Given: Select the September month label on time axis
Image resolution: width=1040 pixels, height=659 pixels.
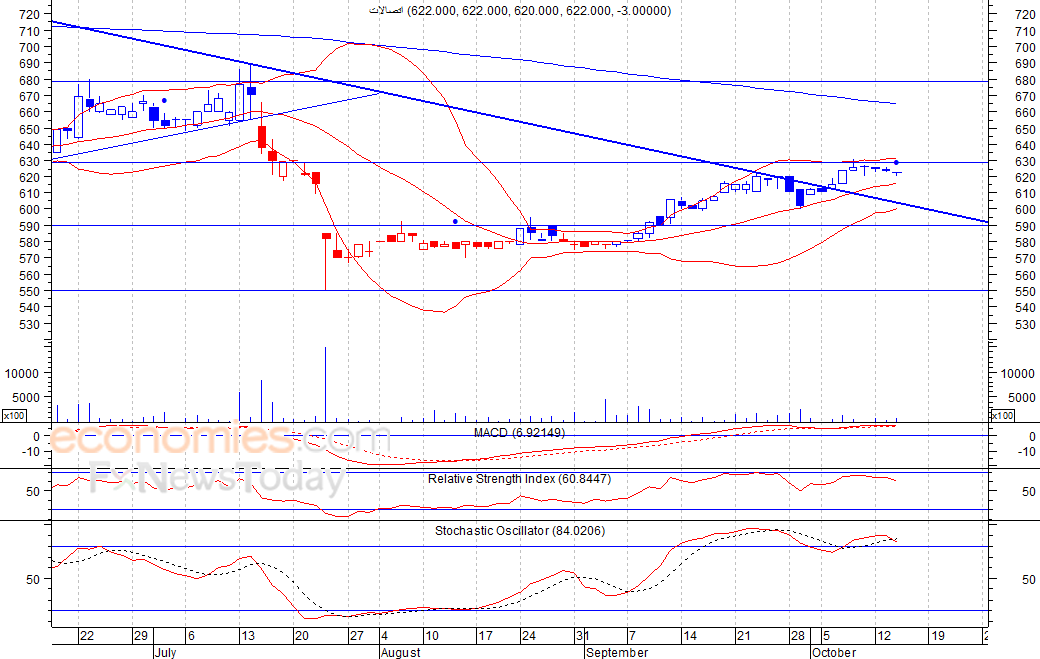Looking at the screenshot, I should click(x=617, y=652).
